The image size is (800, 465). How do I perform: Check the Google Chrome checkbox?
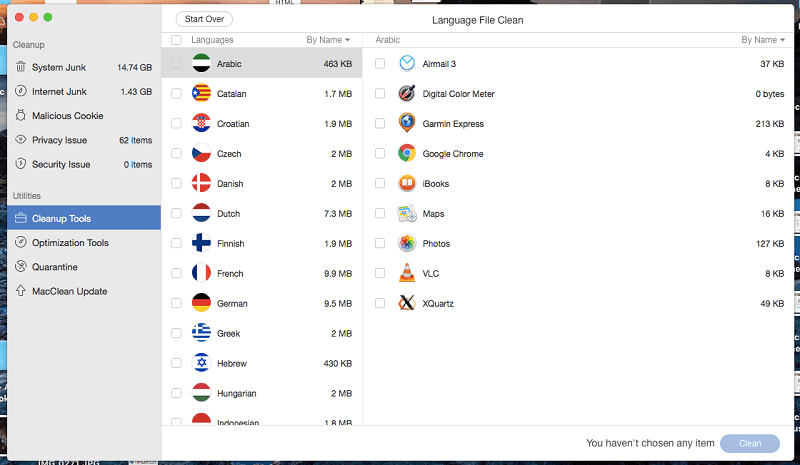[380, 153]
